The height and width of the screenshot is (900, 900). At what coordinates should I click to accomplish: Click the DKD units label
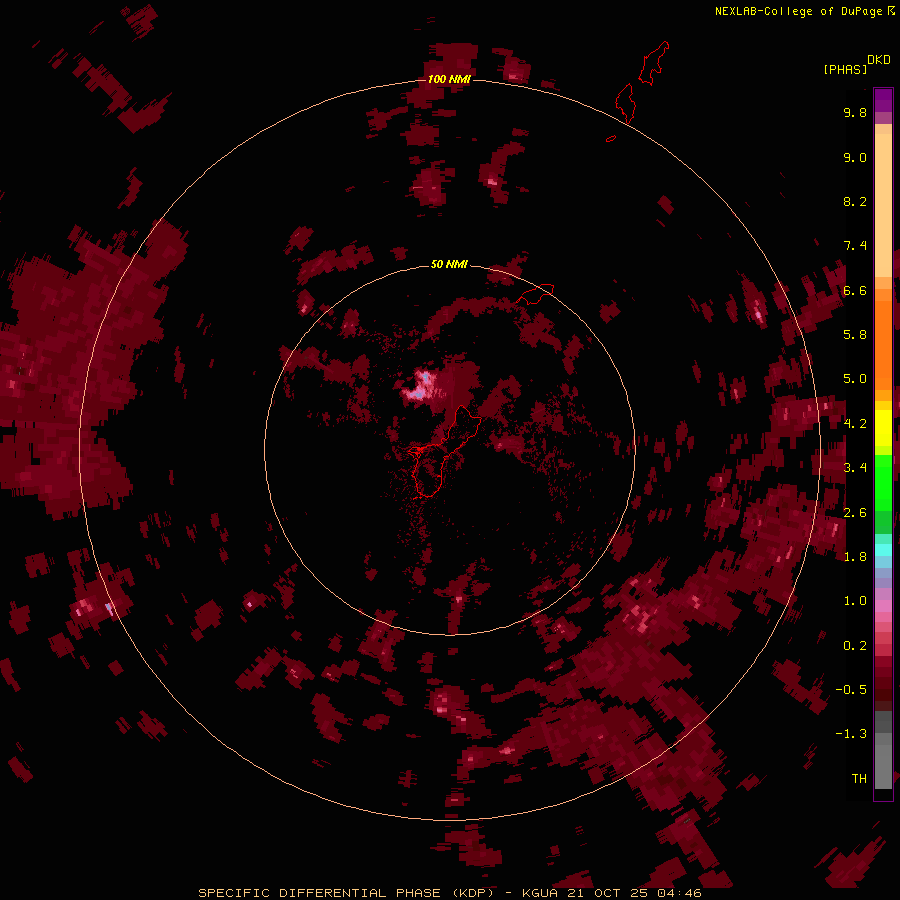[x=879, y=60]
